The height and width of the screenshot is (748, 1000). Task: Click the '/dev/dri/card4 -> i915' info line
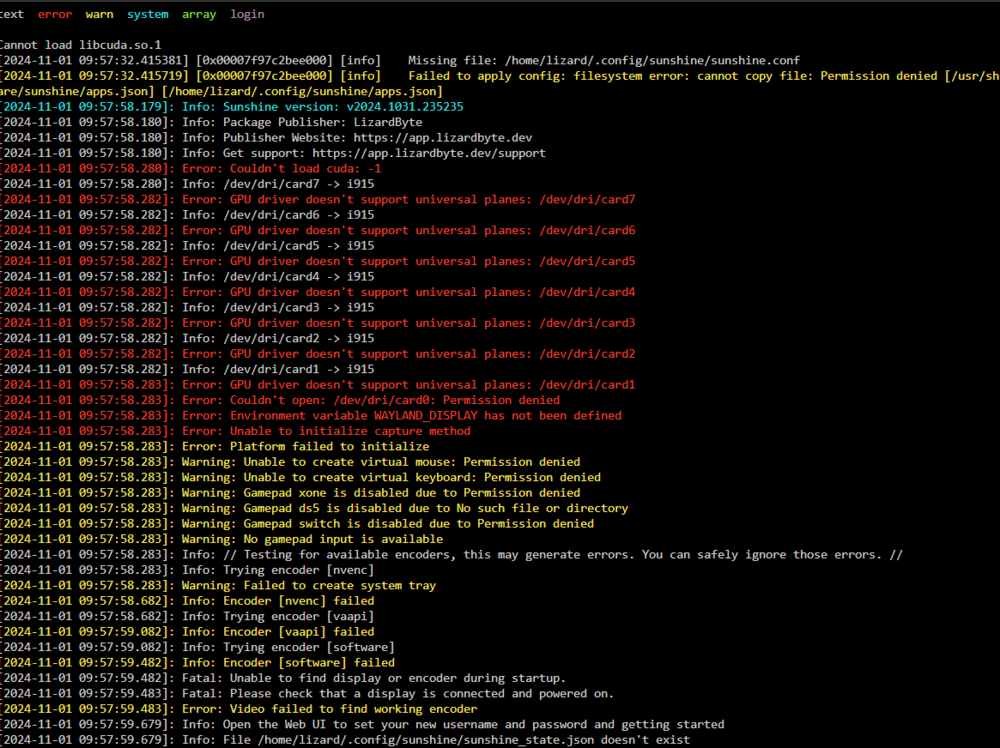pyautogui.click(x=187, y=277)
